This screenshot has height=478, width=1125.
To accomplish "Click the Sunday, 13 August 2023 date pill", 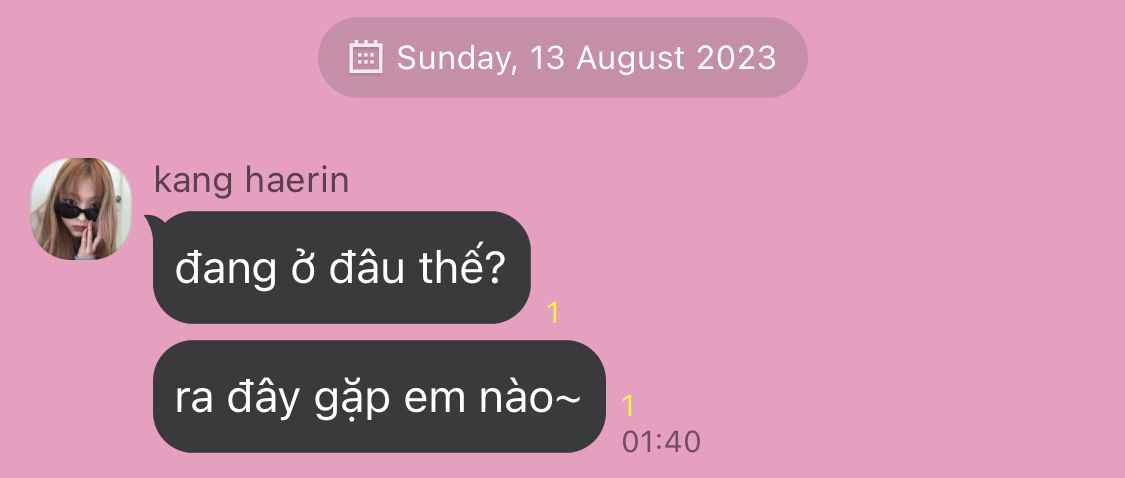I will [562, 57].
